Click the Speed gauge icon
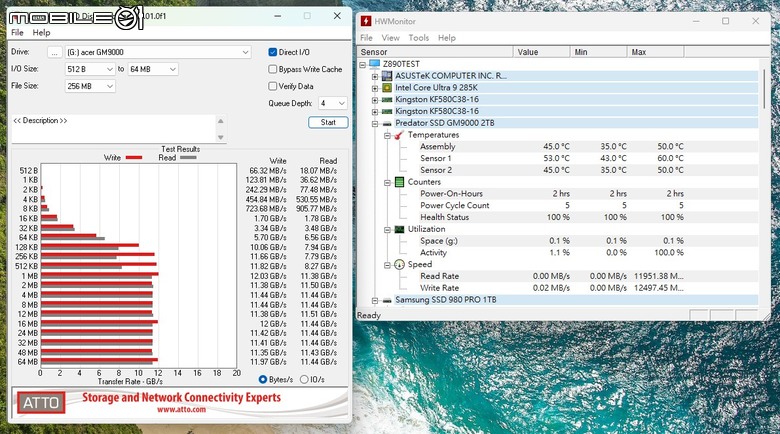Viewport: 780px width, 434px height. [399, 265]
